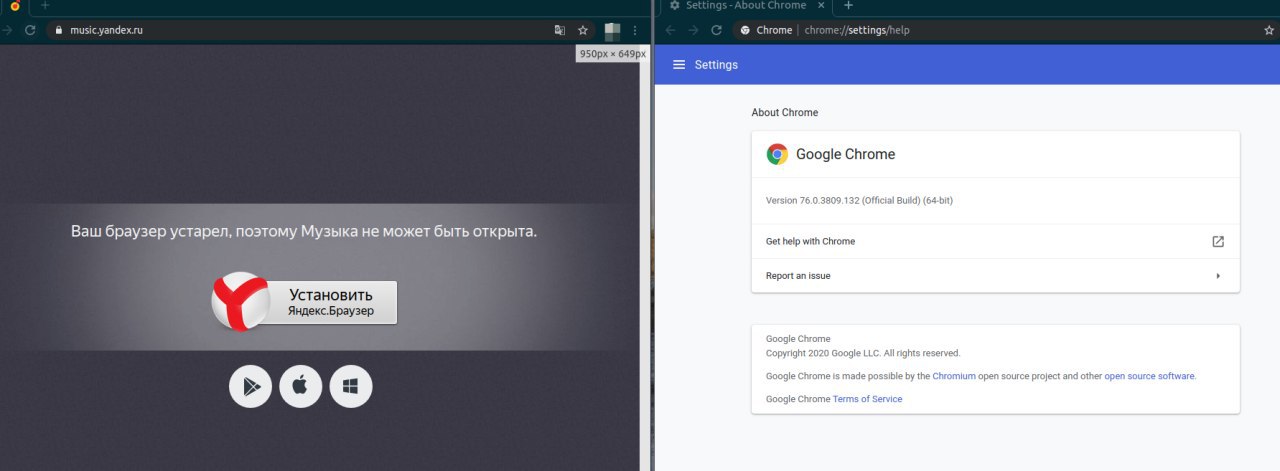The width and height of the screenshot is (1280, 471).
Task: Open the profile avatar in left window
Action: 612,30
